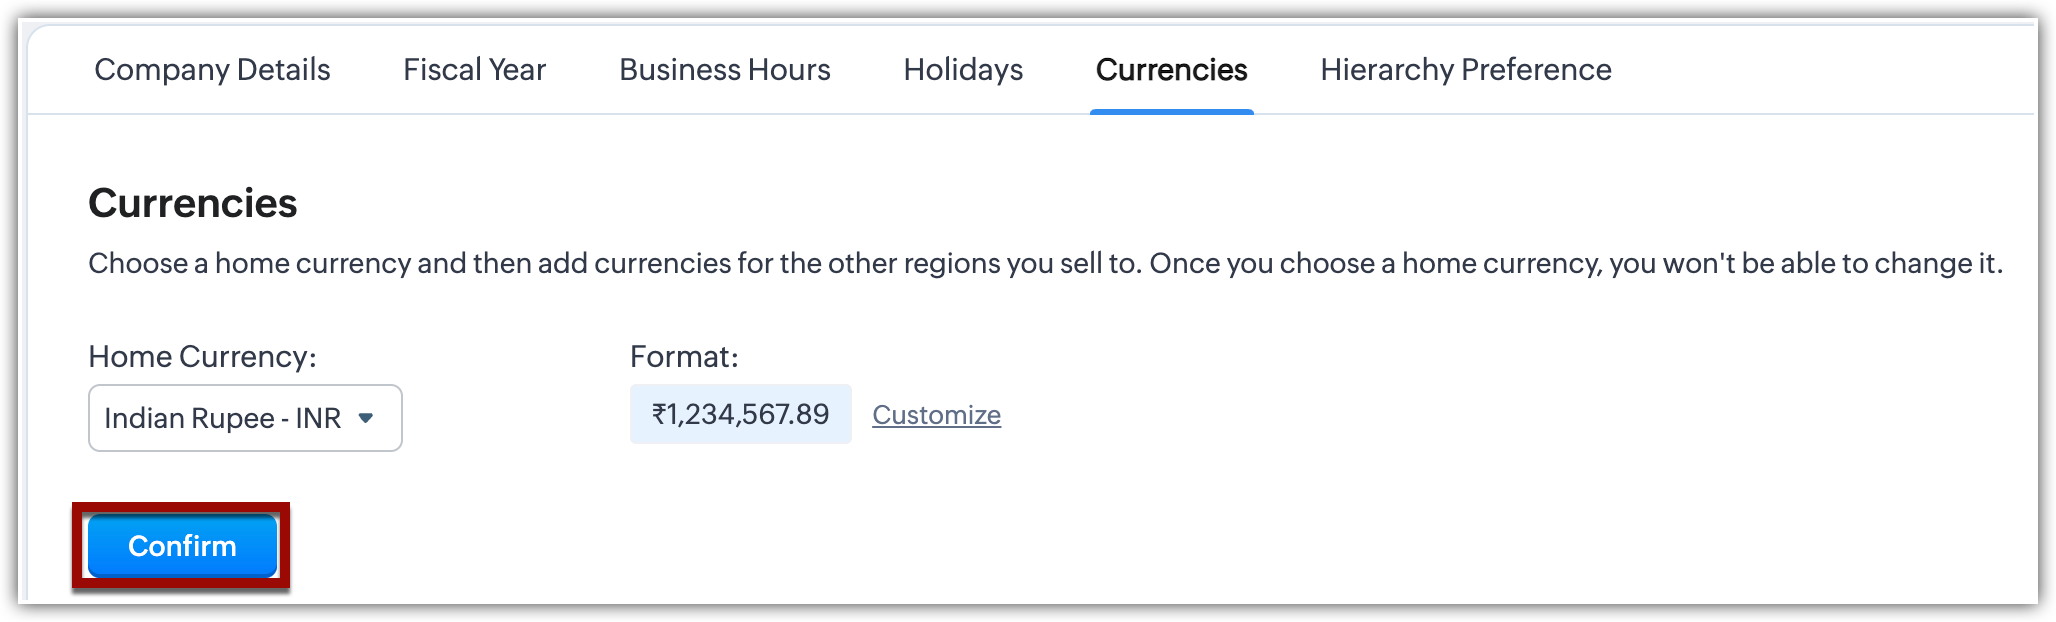Click the active Currencies tab

(1171, 70)
